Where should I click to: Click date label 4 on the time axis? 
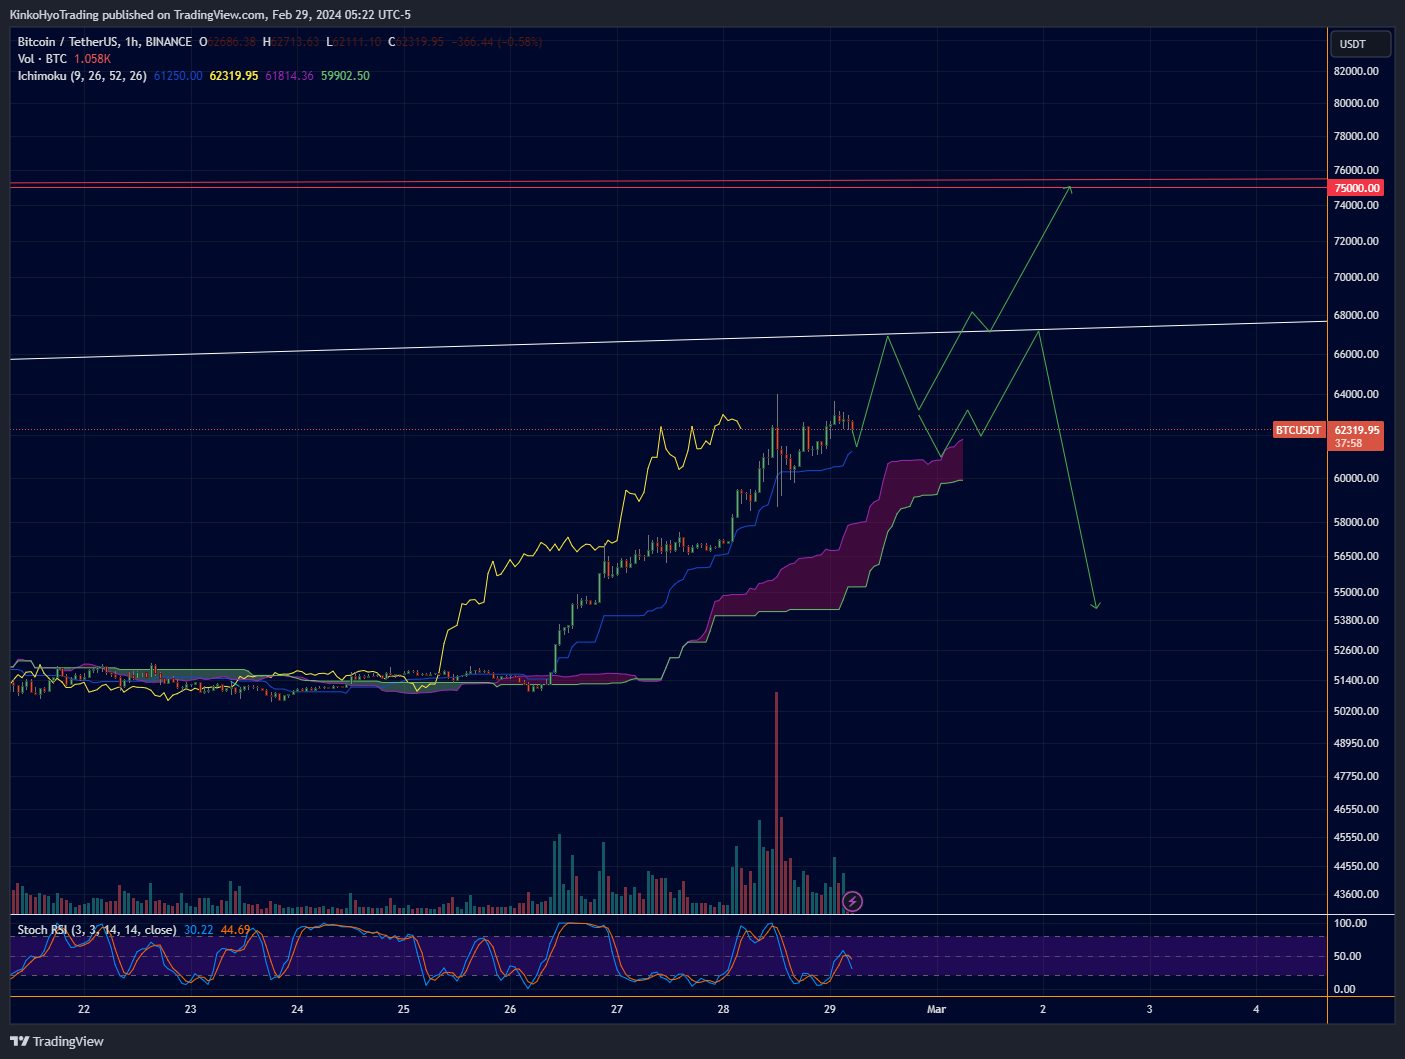click(1256, 1009)
